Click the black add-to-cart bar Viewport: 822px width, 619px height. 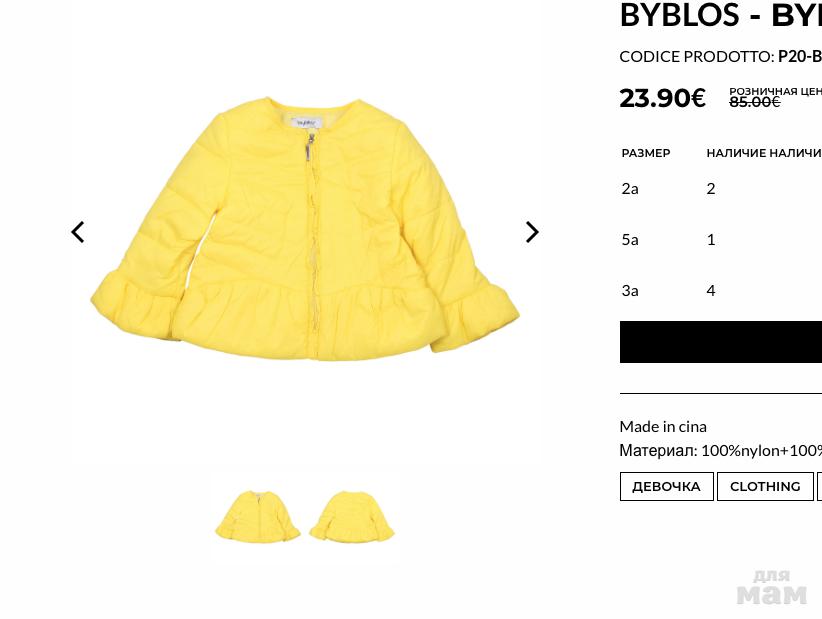[x=721, y=342]
